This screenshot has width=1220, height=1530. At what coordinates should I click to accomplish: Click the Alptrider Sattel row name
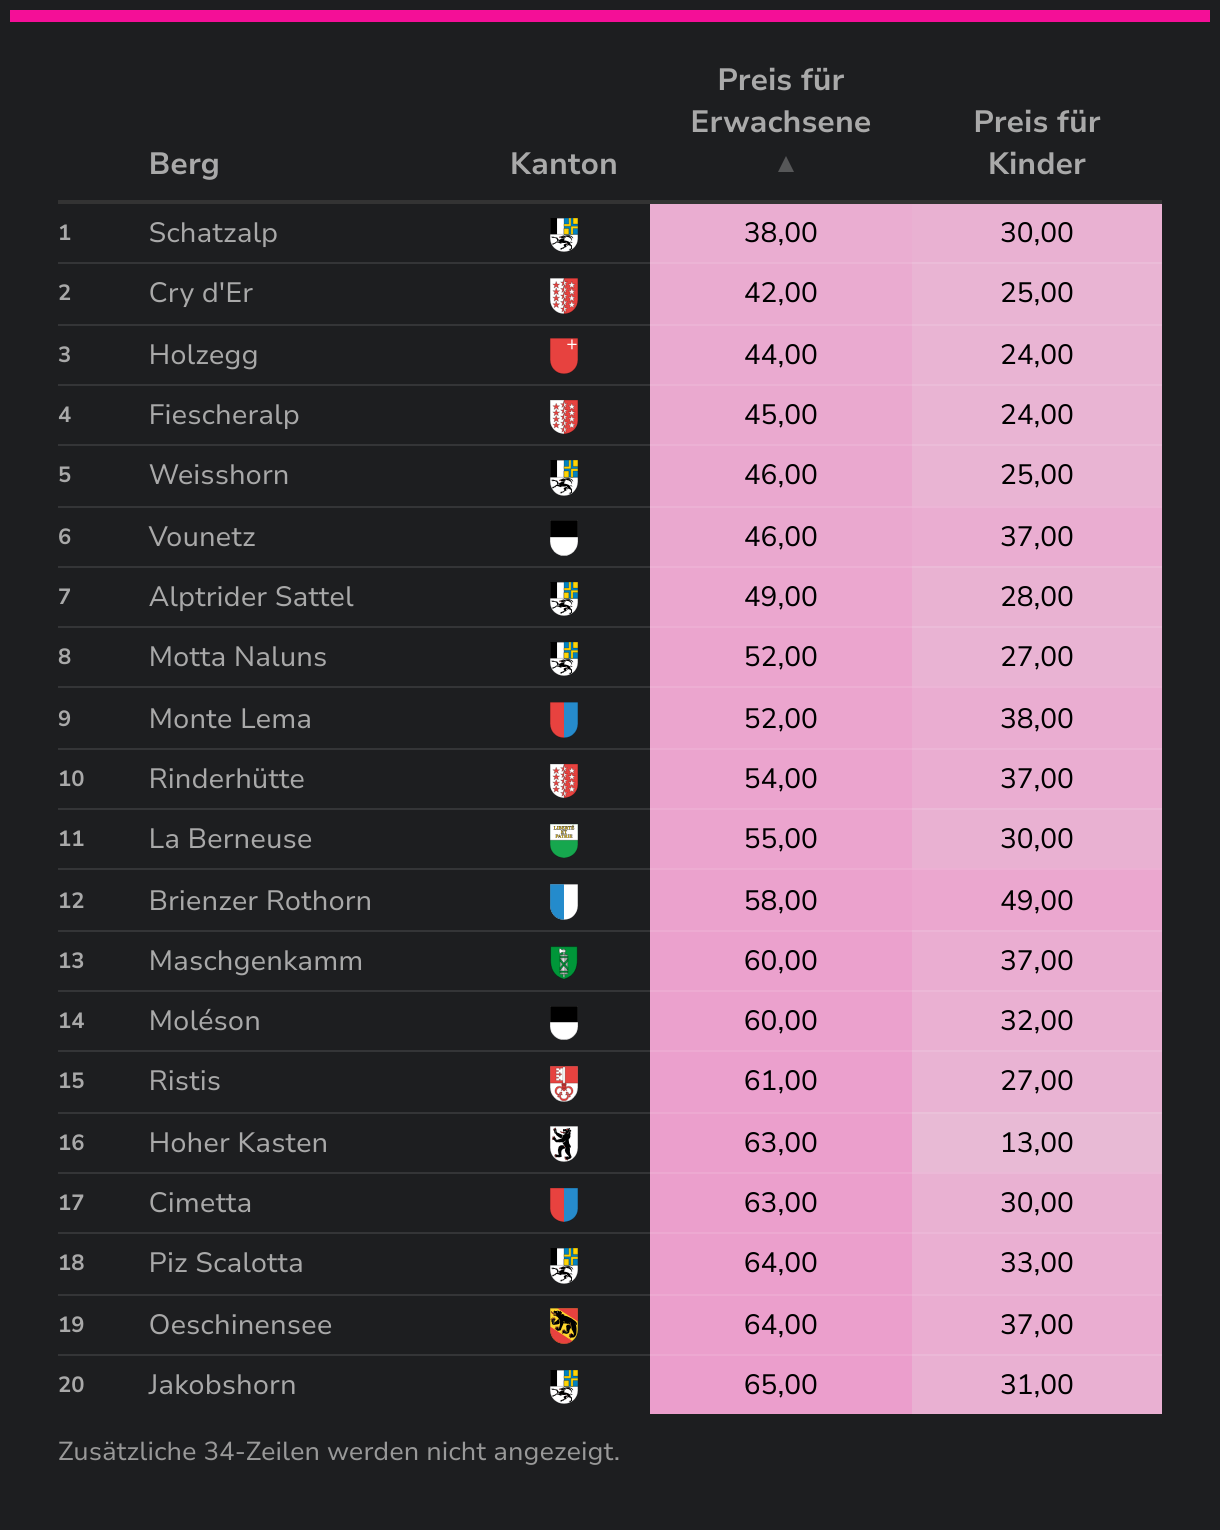tap(251, 597)
